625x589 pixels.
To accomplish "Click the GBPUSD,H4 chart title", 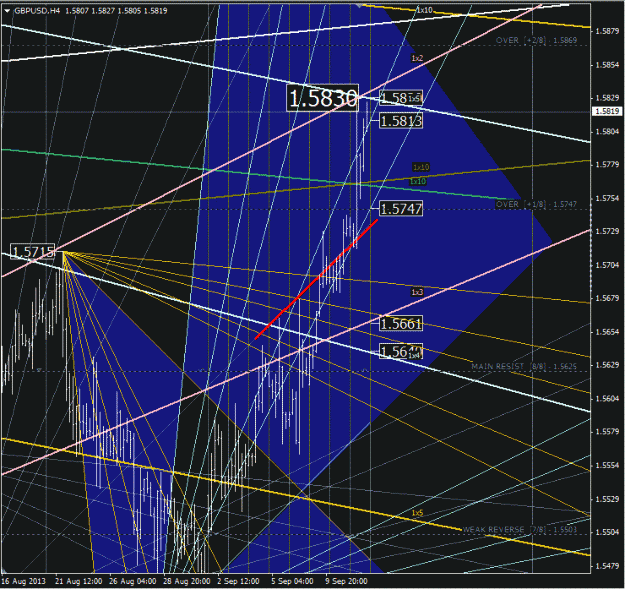I will [x=37, y=11].
